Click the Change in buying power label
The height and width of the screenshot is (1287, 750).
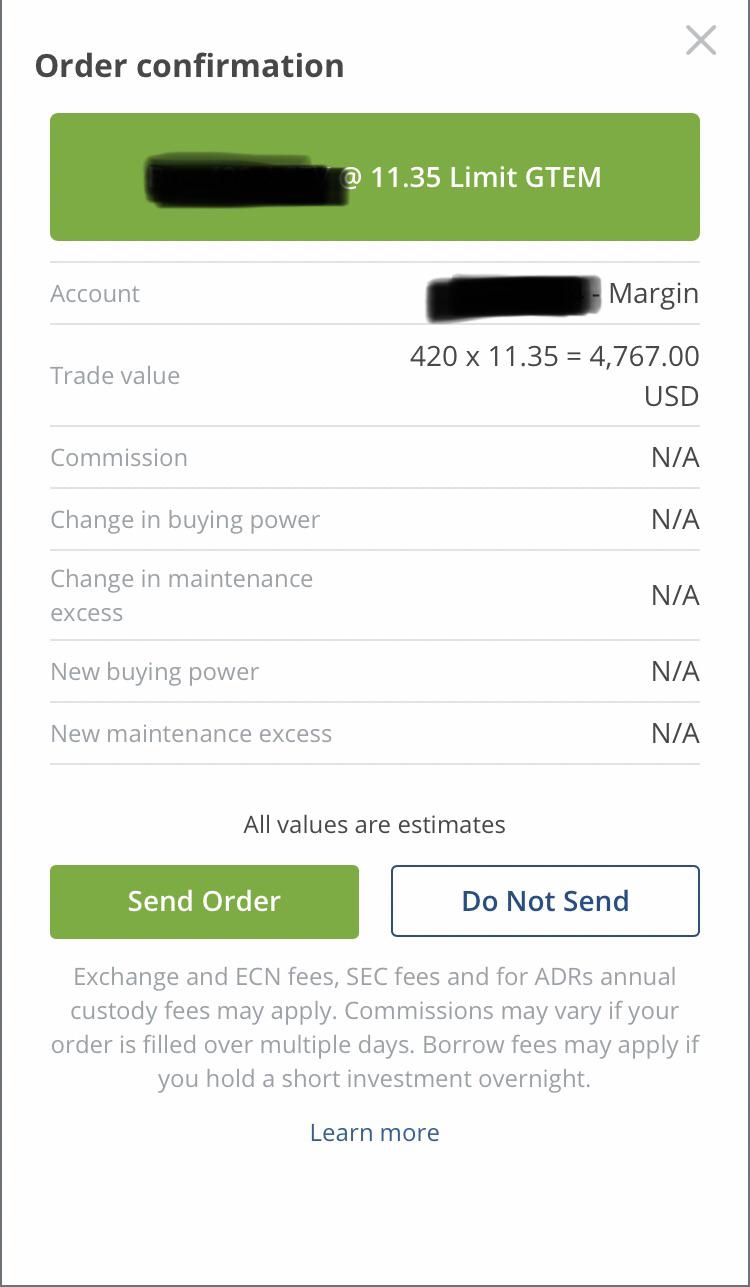(185, 519)
